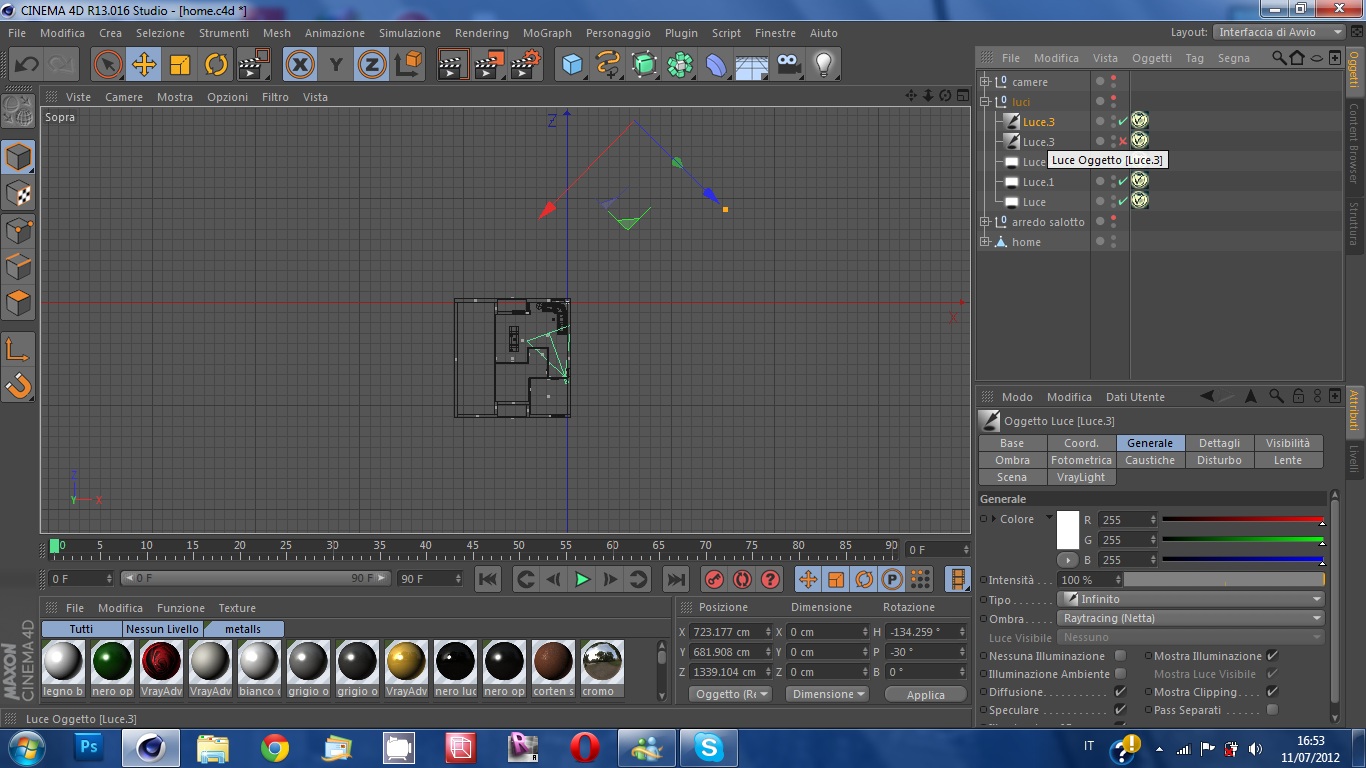Select the Move tool in toolbar
Viewport: 1366px width, 768px height.
144,65
